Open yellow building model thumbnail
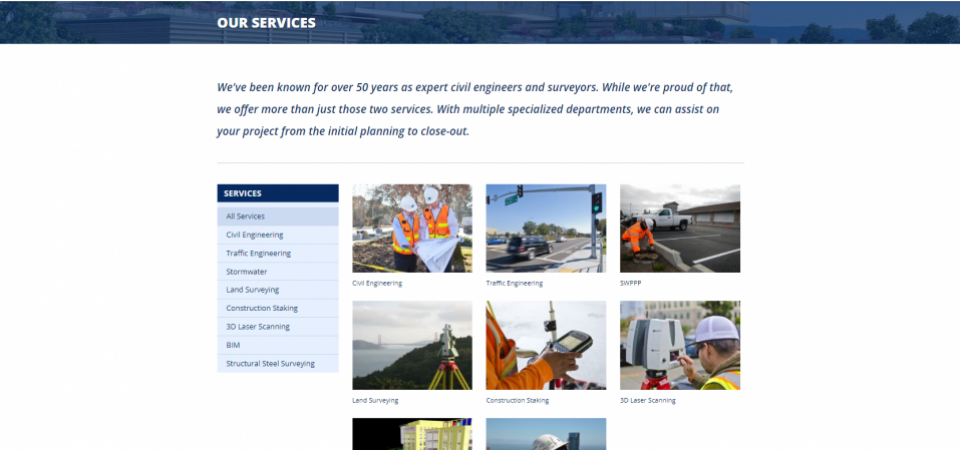The image size is (960, 450). (412, 434)
